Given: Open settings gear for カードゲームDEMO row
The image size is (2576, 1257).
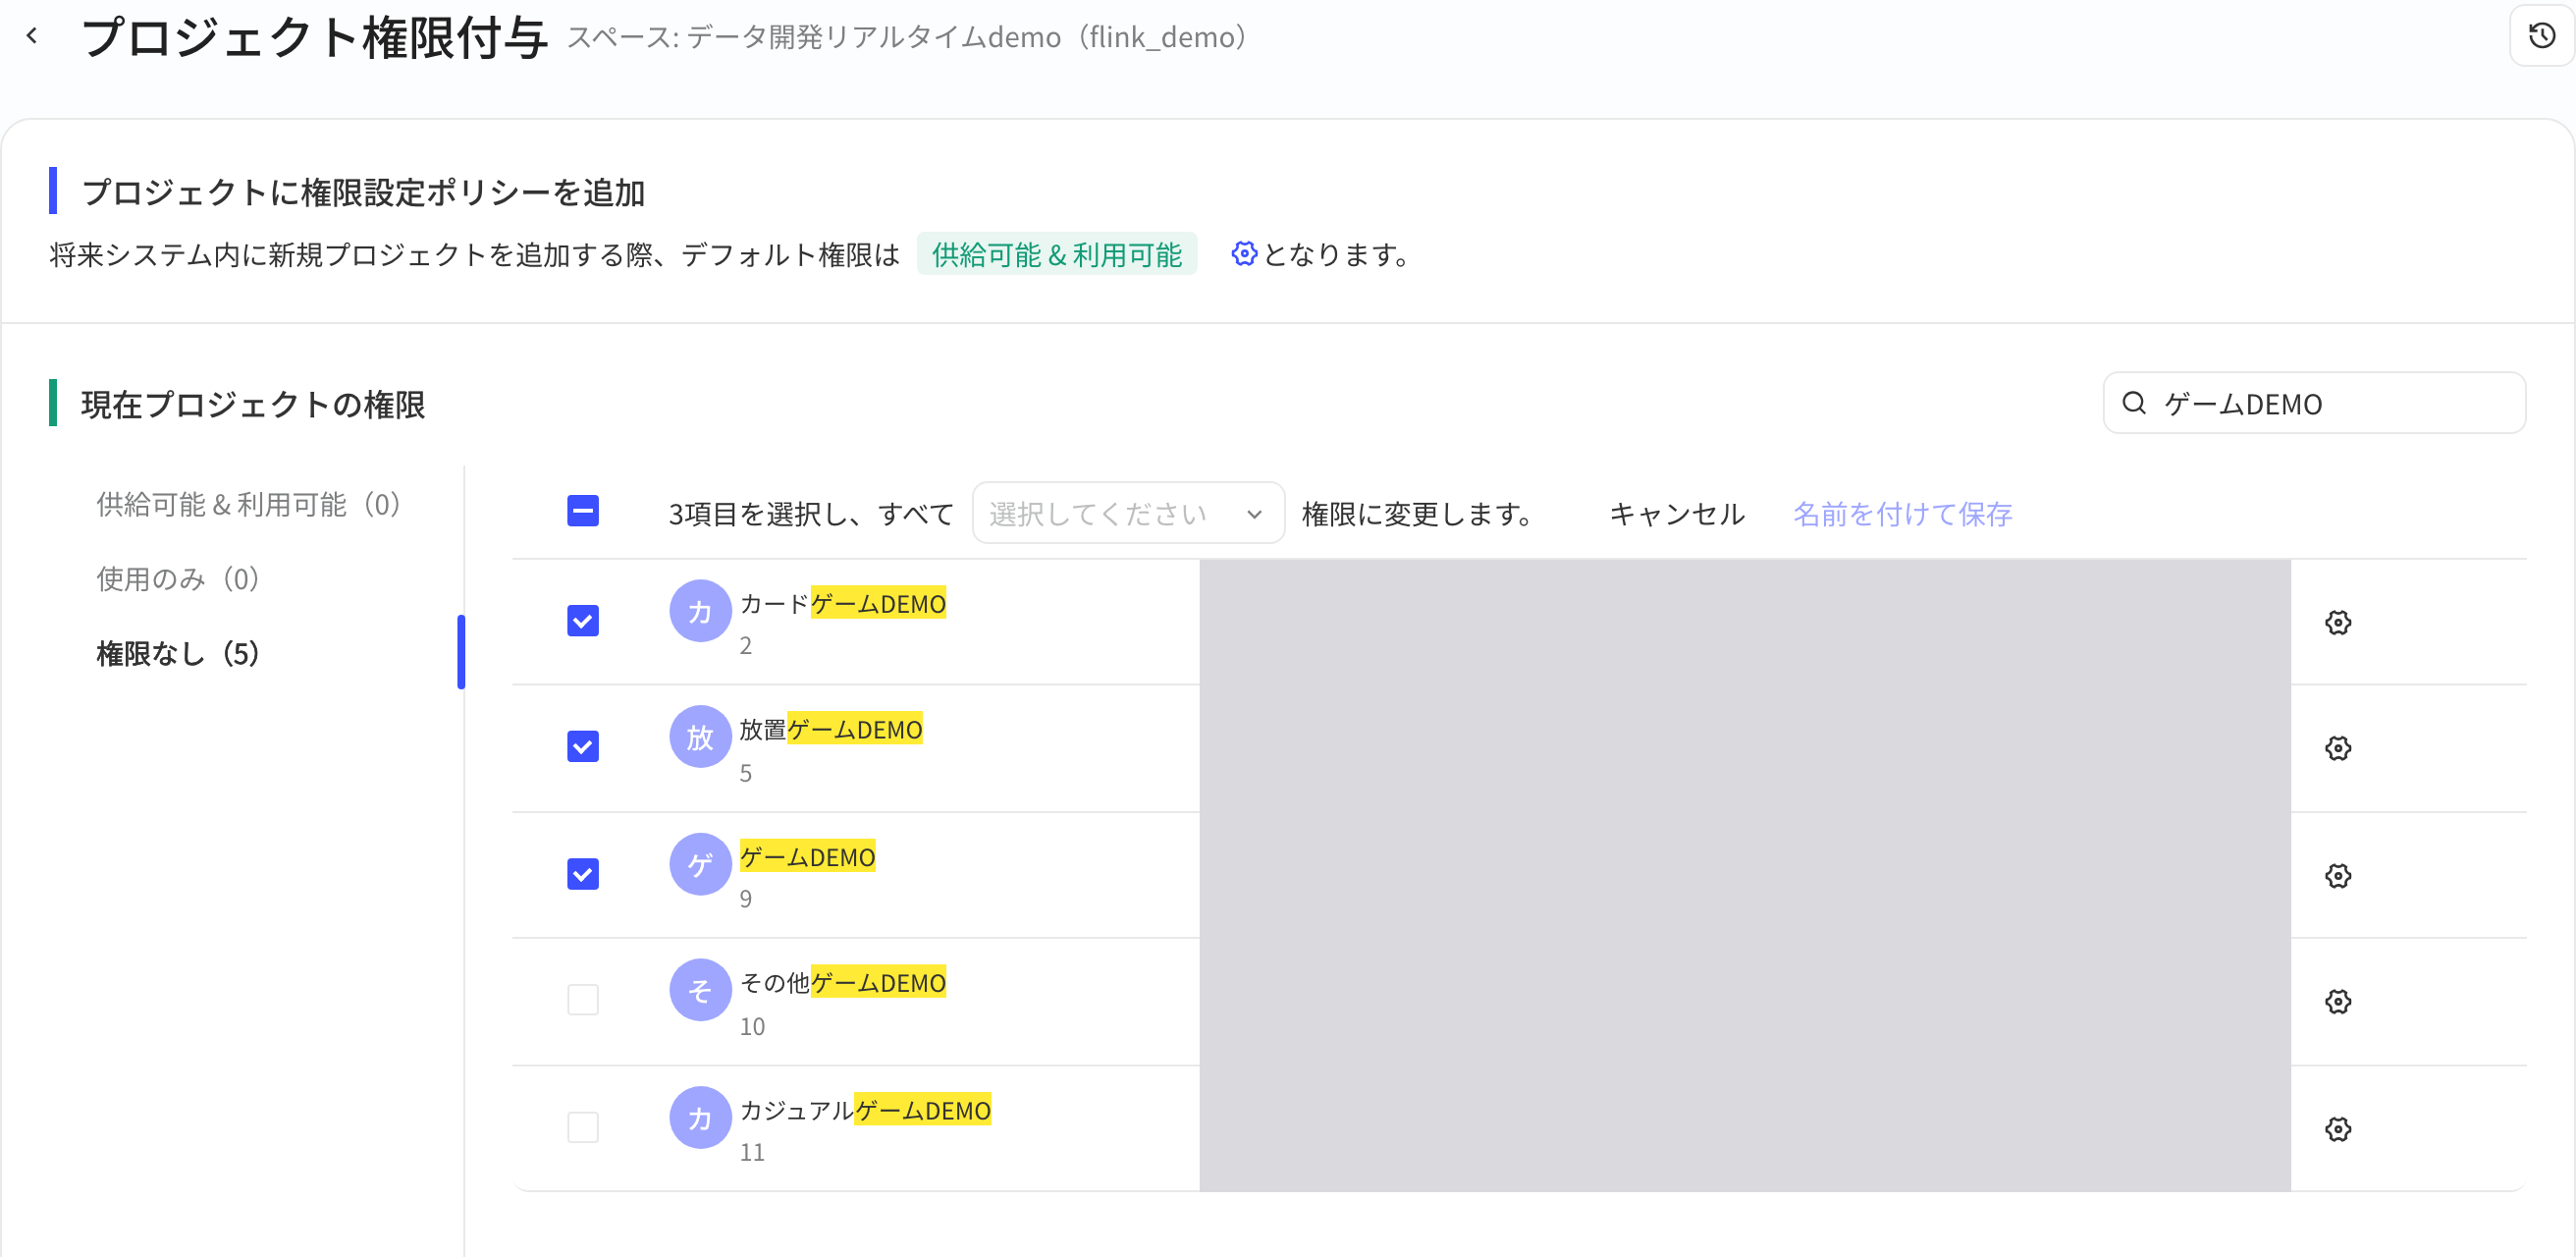Looking at the screenshot, I should coord(2338,622).
